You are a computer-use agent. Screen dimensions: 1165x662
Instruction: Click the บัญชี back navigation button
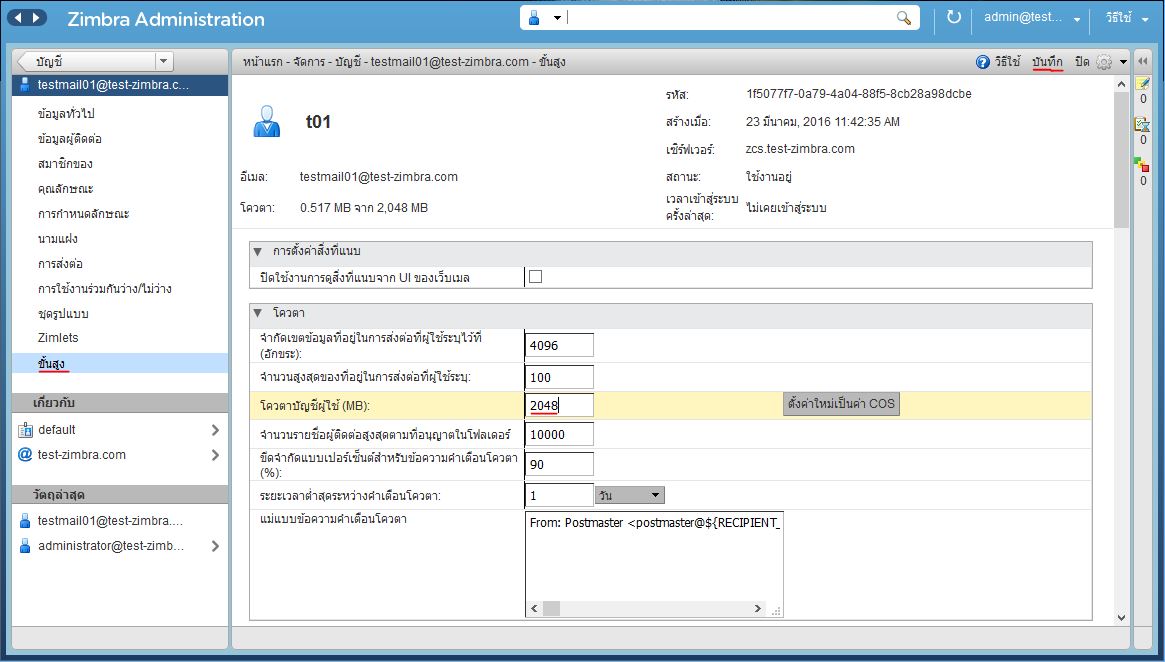click(x=85, y=62)
